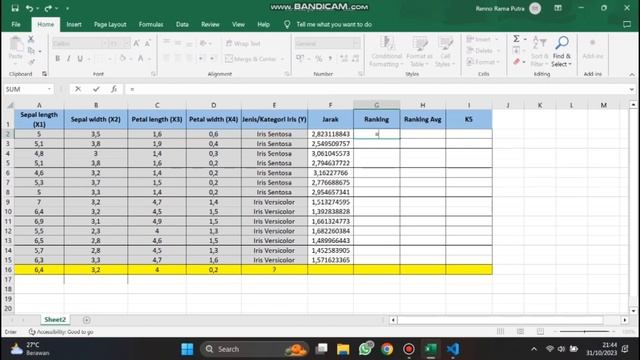Click Increase Font Size icon

tap(137, 43)
